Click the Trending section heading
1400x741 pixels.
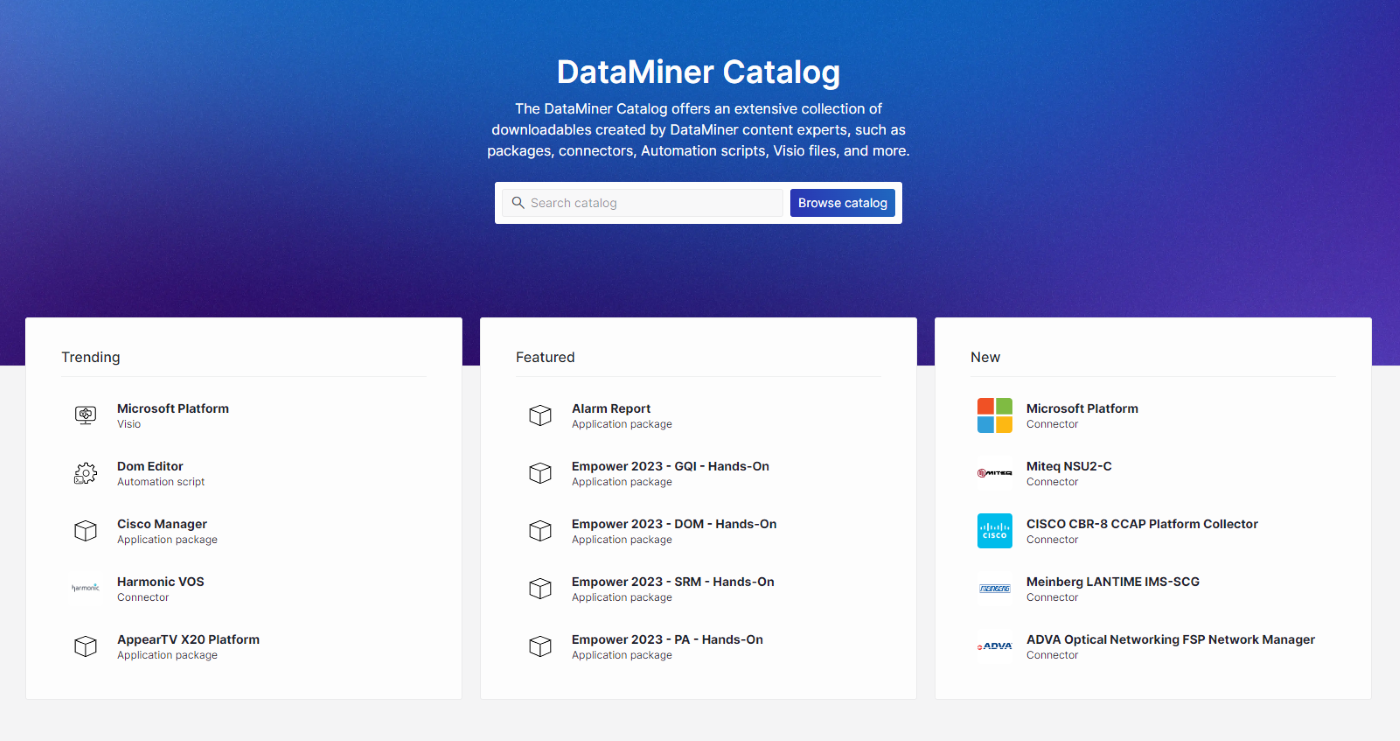pyautogui.click(x=90, y=357)
